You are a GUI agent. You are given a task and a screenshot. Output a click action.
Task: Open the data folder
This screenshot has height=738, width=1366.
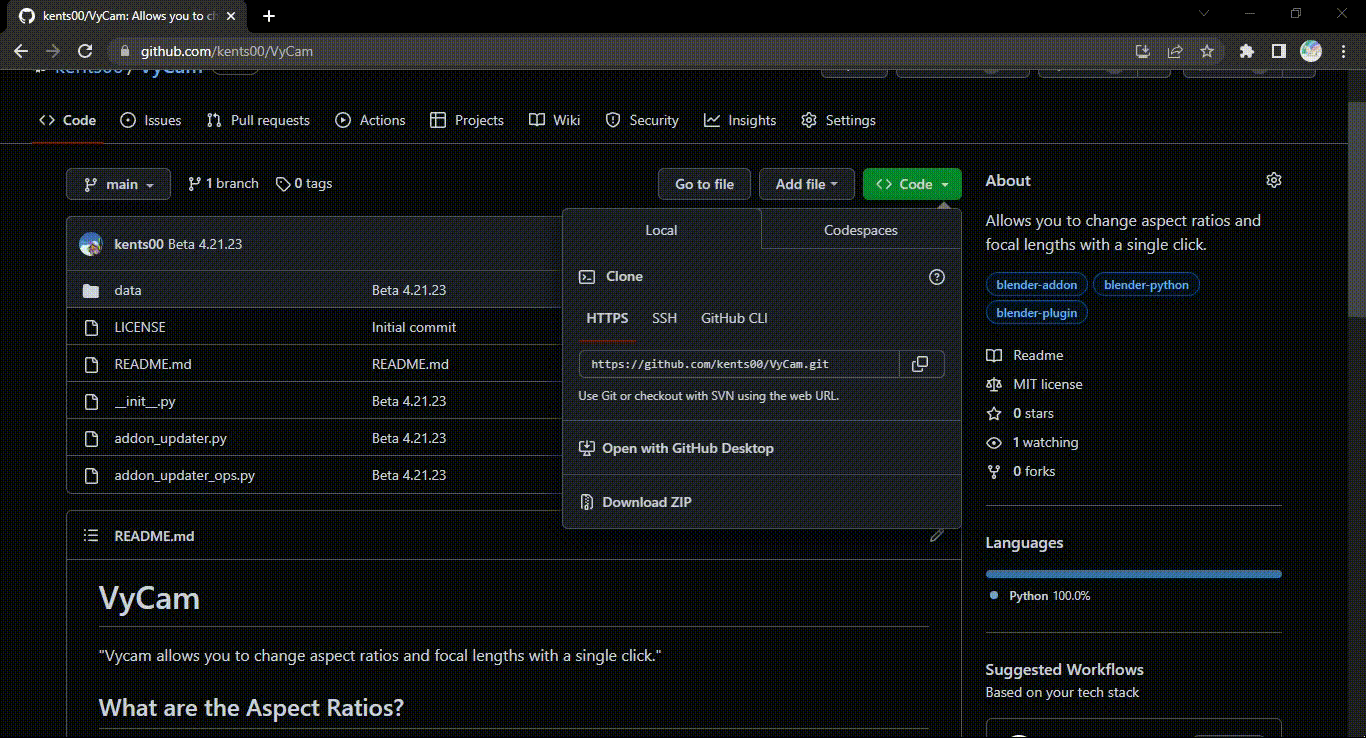pos(128,290)
